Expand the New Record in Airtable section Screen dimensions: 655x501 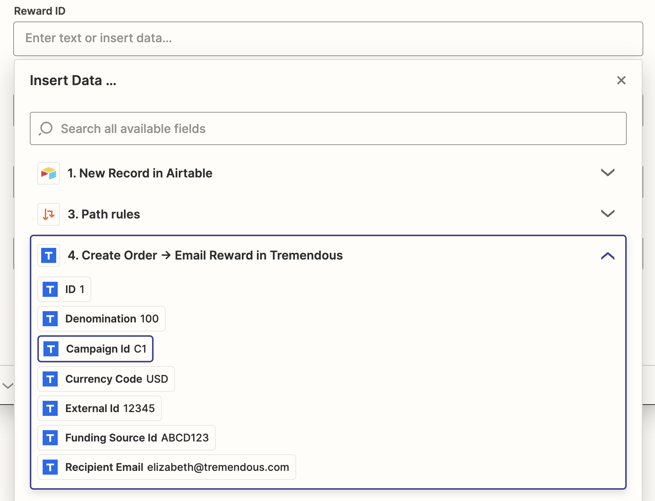(x=607, y=173)
